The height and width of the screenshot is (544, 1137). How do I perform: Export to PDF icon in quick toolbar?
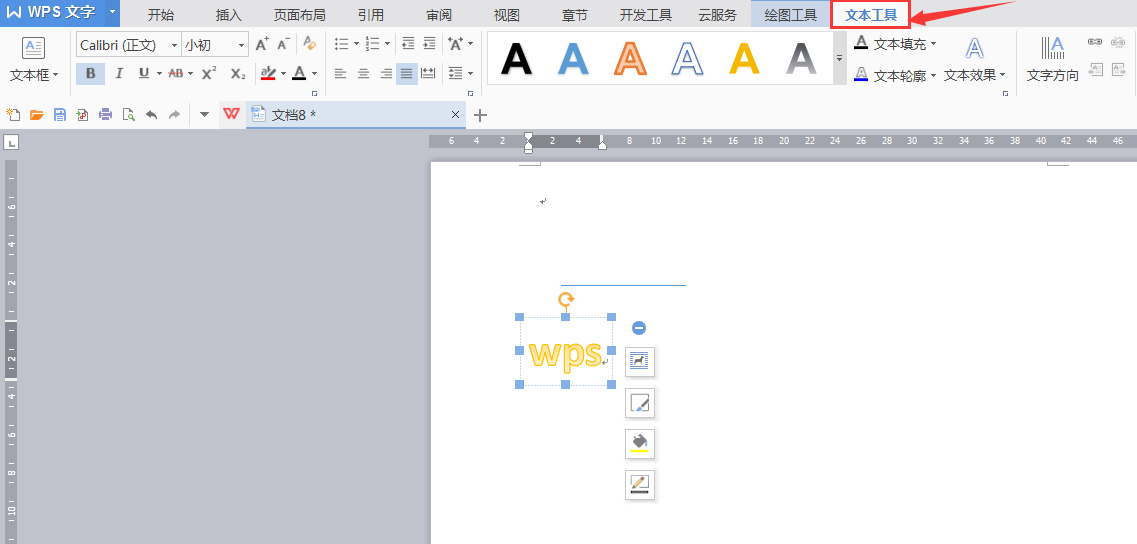coord(83,115)
